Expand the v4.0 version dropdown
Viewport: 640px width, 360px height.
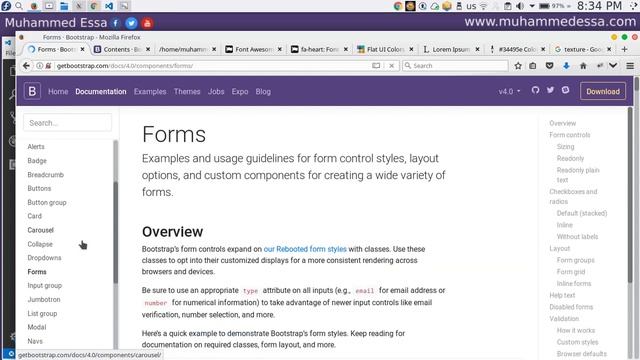[509, 91]
